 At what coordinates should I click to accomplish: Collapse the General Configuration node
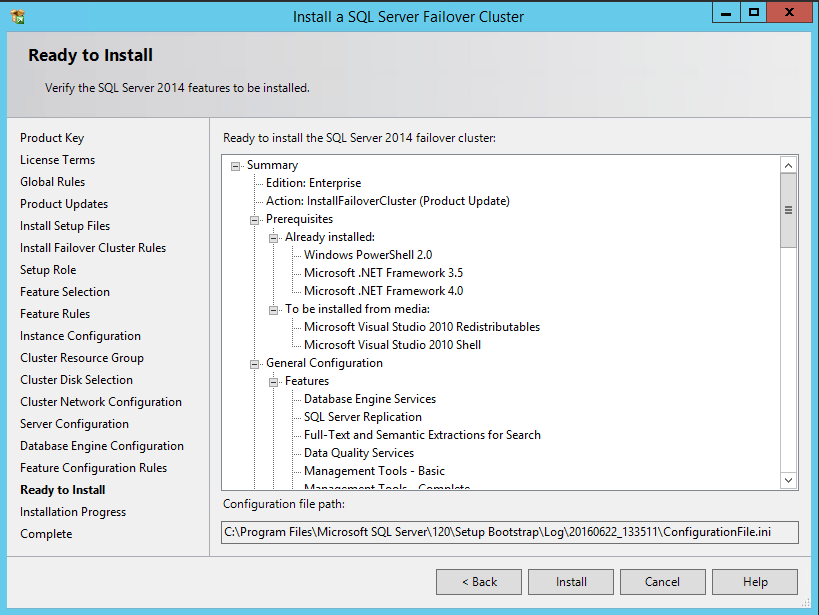pyautogui.click(x=254, y=364)
